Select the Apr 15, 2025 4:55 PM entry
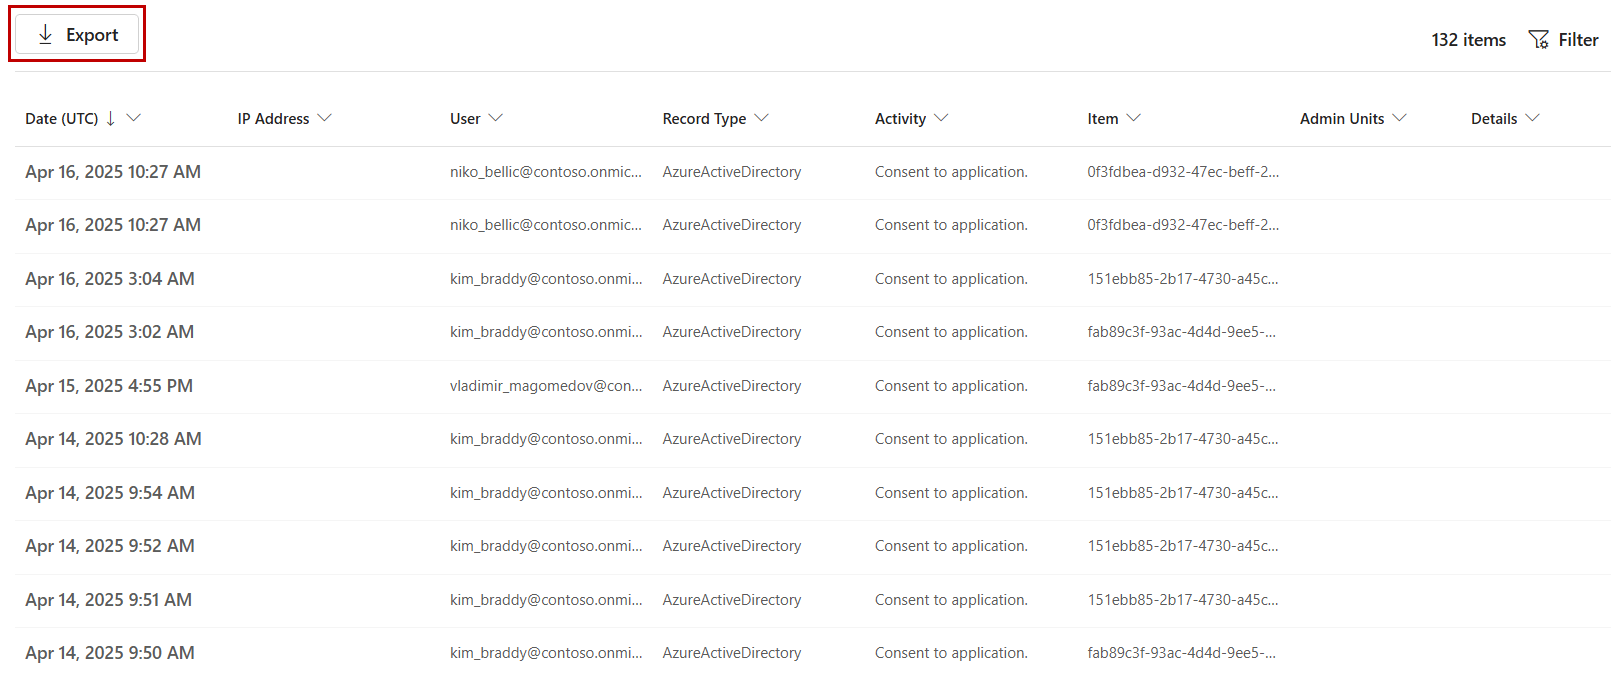The width and height of the screenshot is (1611, 679). point(109,386)
